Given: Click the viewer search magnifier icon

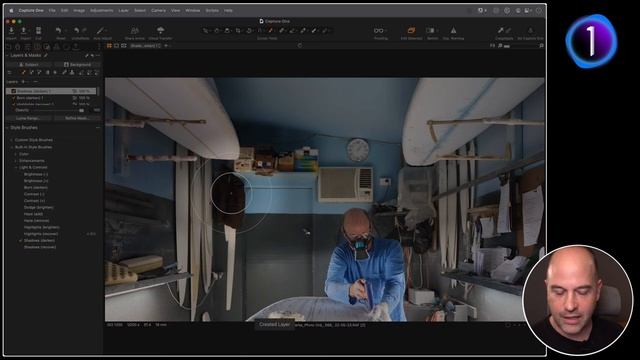Looking at the screenshot, I should point(542,46).
